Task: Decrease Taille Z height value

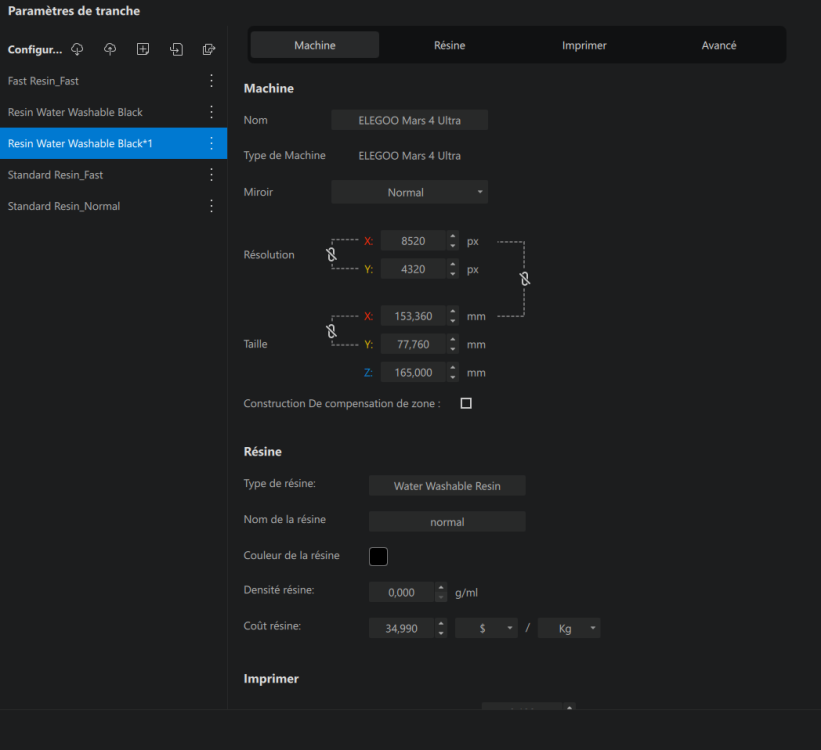Action: click(453, 378)
